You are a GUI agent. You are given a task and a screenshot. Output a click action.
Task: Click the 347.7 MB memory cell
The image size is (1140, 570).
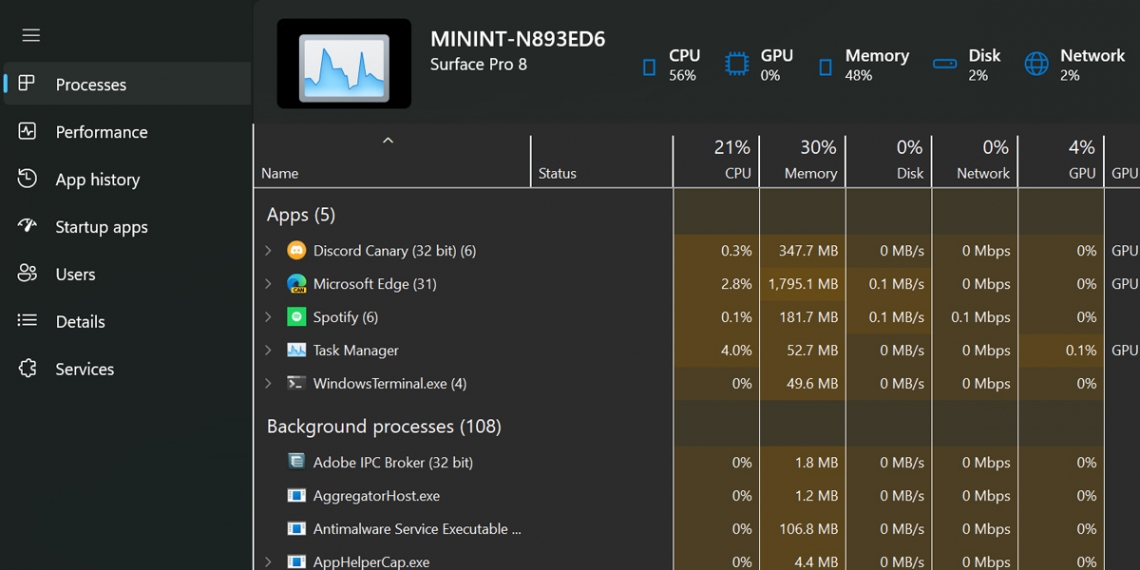click(x=803, y=251)
